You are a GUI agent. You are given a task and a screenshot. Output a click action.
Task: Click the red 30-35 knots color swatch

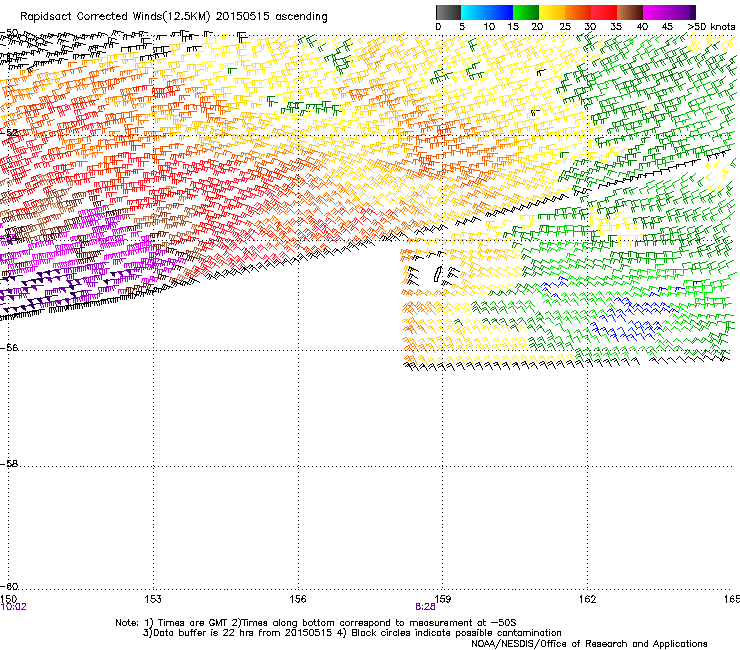604,12
